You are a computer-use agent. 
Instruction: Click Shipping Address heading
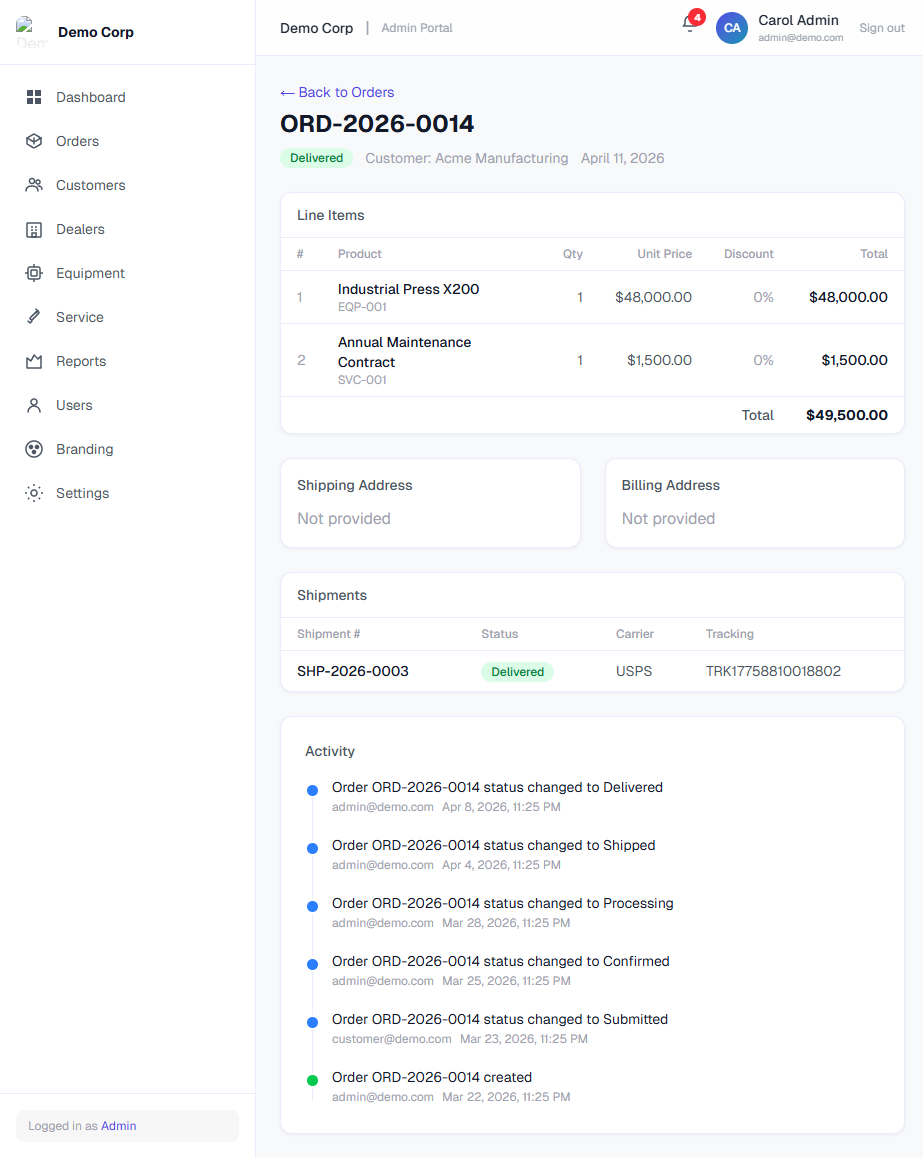pos(354,485)
